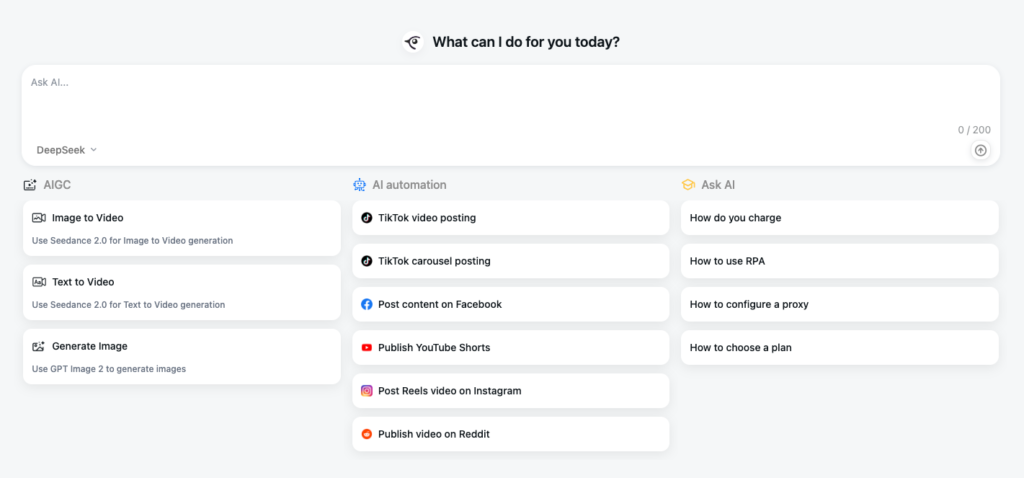
Task: Click the Reddit icon in Publish video row
Action: (x=367, y=434)
